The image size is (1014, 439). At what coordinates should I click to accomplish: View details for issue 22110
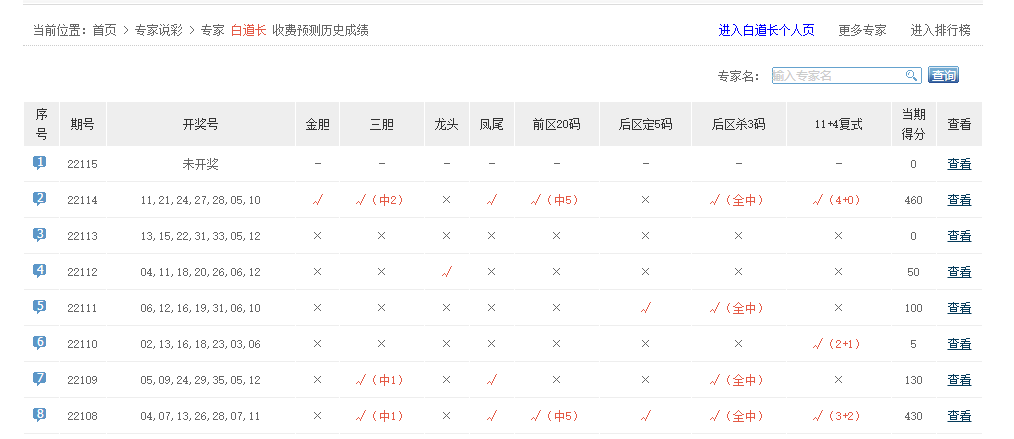coord(959,344)
